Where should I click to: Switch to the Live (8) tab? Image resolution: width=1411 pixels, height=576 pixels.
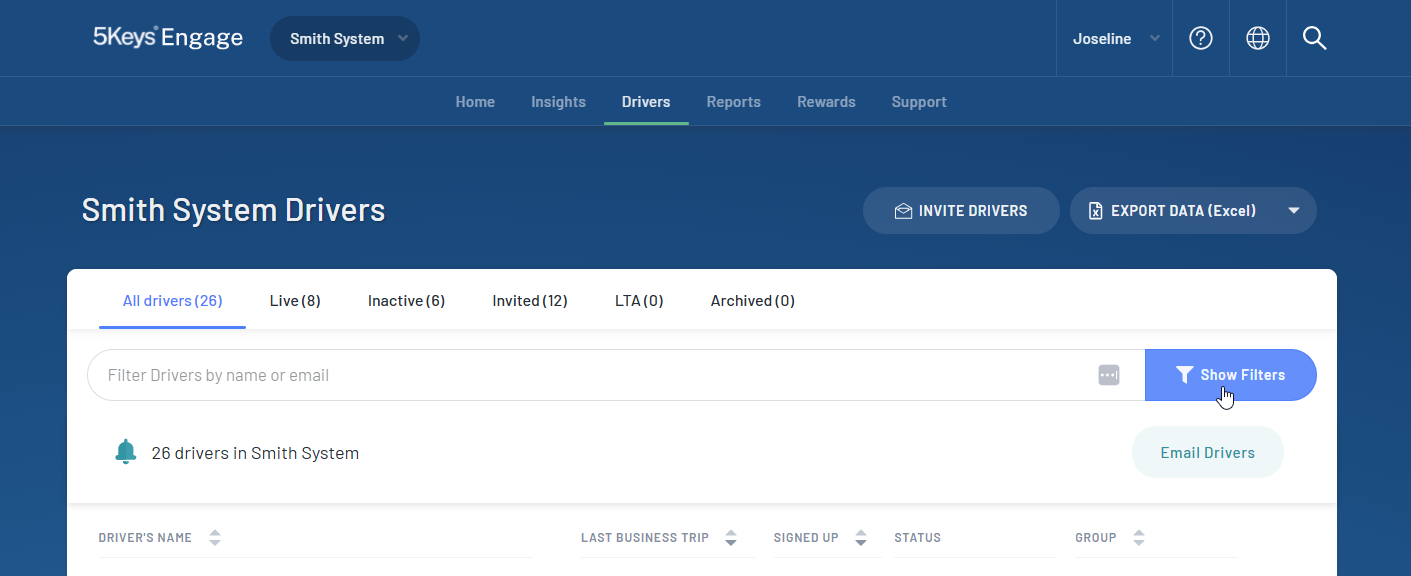click(x=295, y=301)
